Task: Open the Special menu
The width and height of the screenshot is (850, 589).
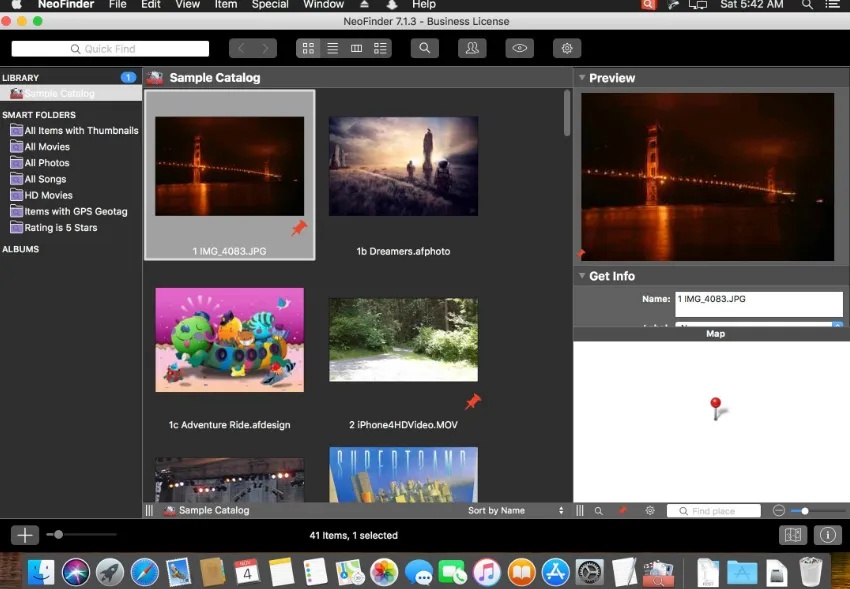Action: (270, 5)
